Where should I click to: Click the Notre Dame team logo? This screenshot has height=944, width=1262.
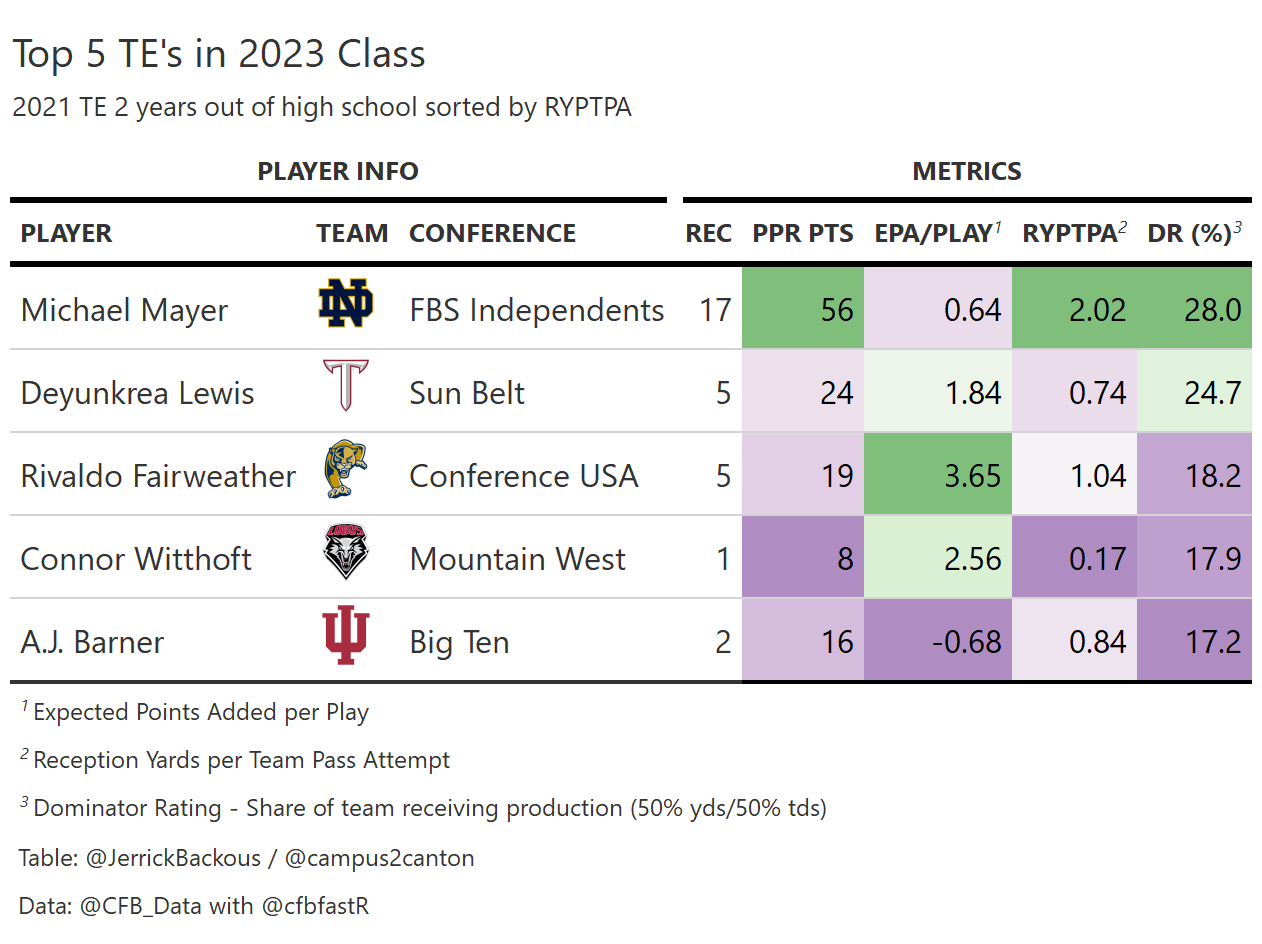click(x=346, y=305)
